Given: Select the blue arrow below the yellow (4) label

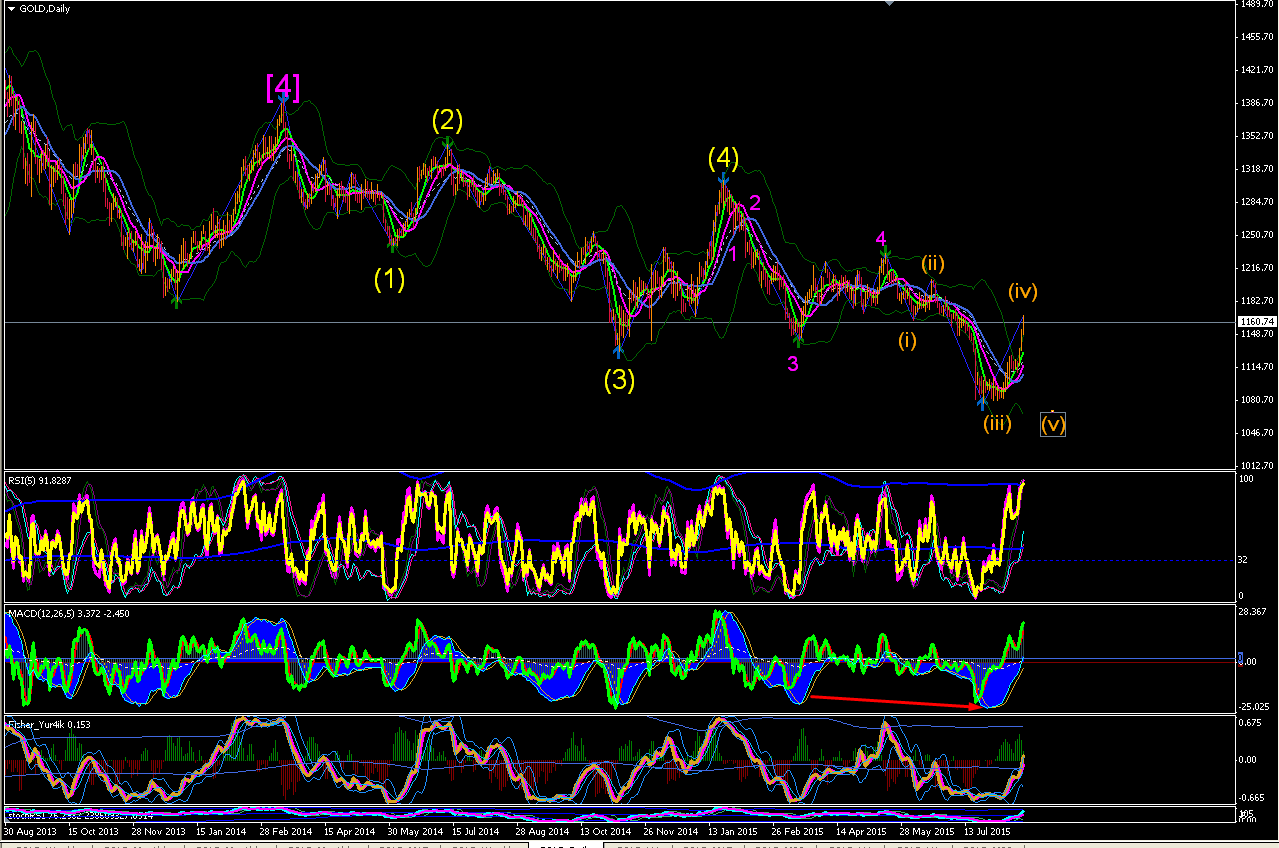Looking at the screenshot, I should [722, 180].
